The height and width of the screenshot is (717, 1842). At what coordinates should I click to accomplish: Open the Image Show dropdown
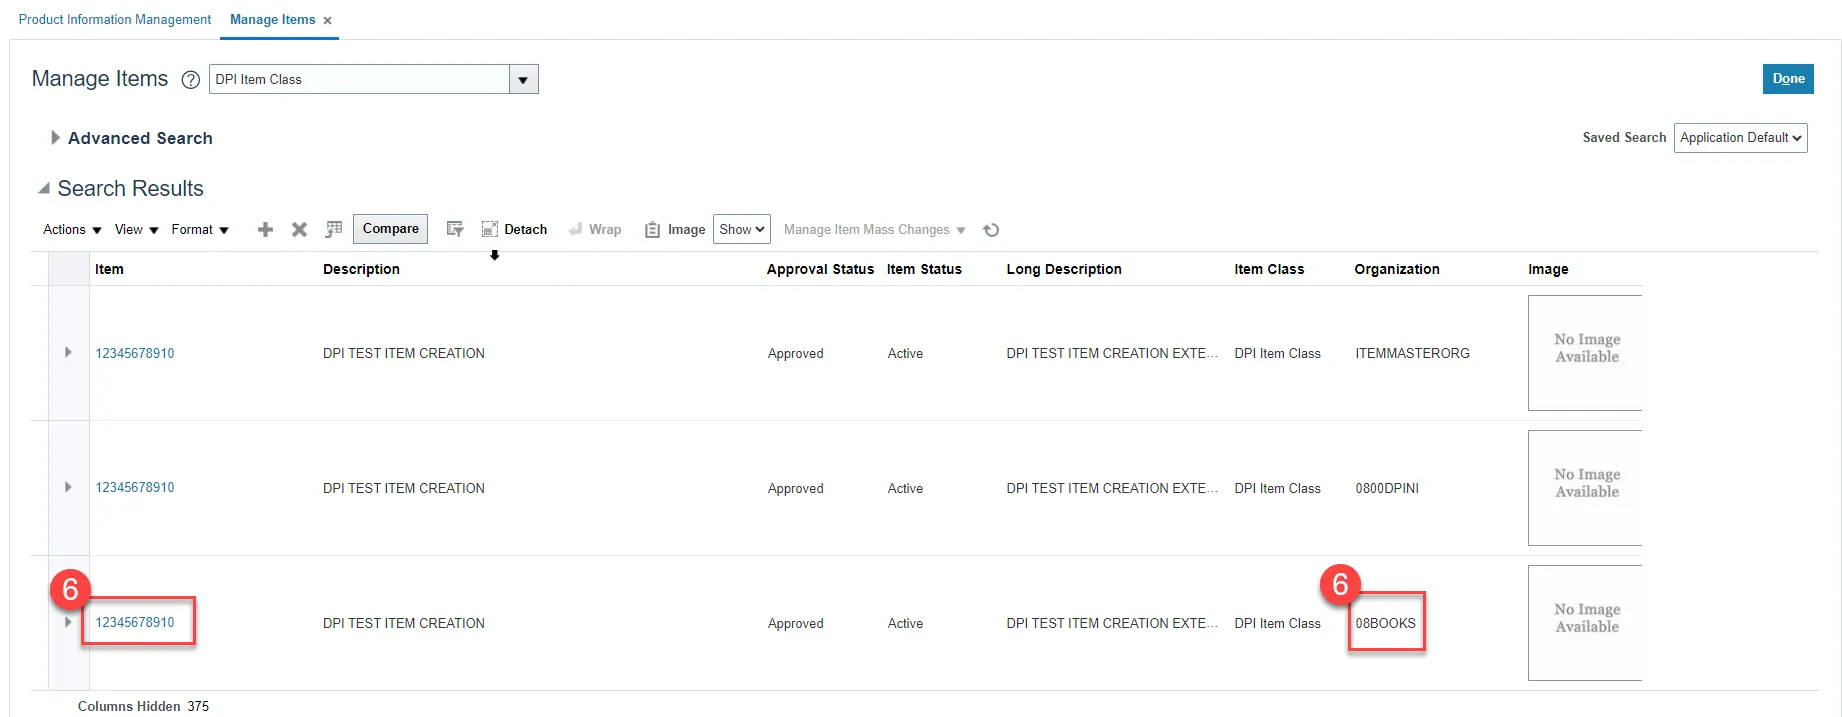[741, 230]
